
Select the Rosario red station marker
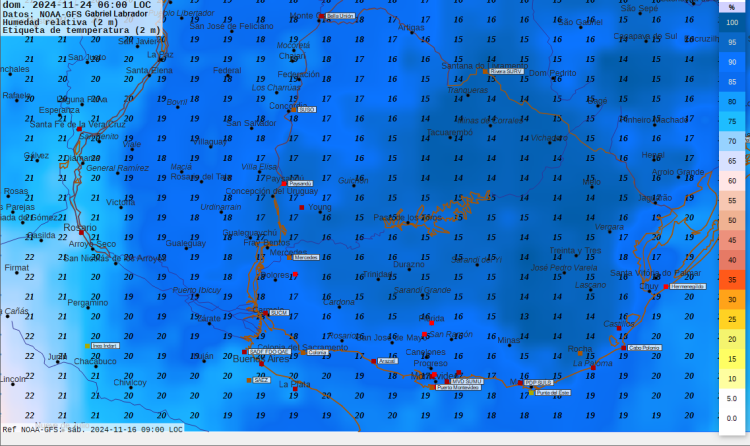(82, 234)
